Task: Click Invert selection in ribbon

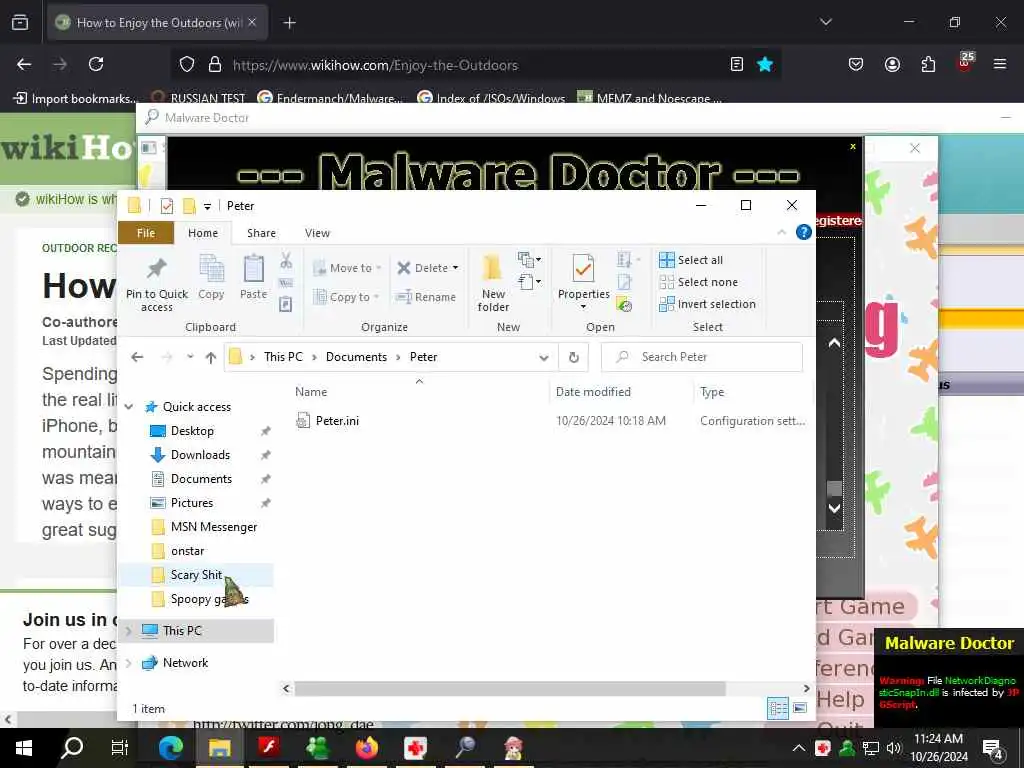Action: click(x=707, y=304)
